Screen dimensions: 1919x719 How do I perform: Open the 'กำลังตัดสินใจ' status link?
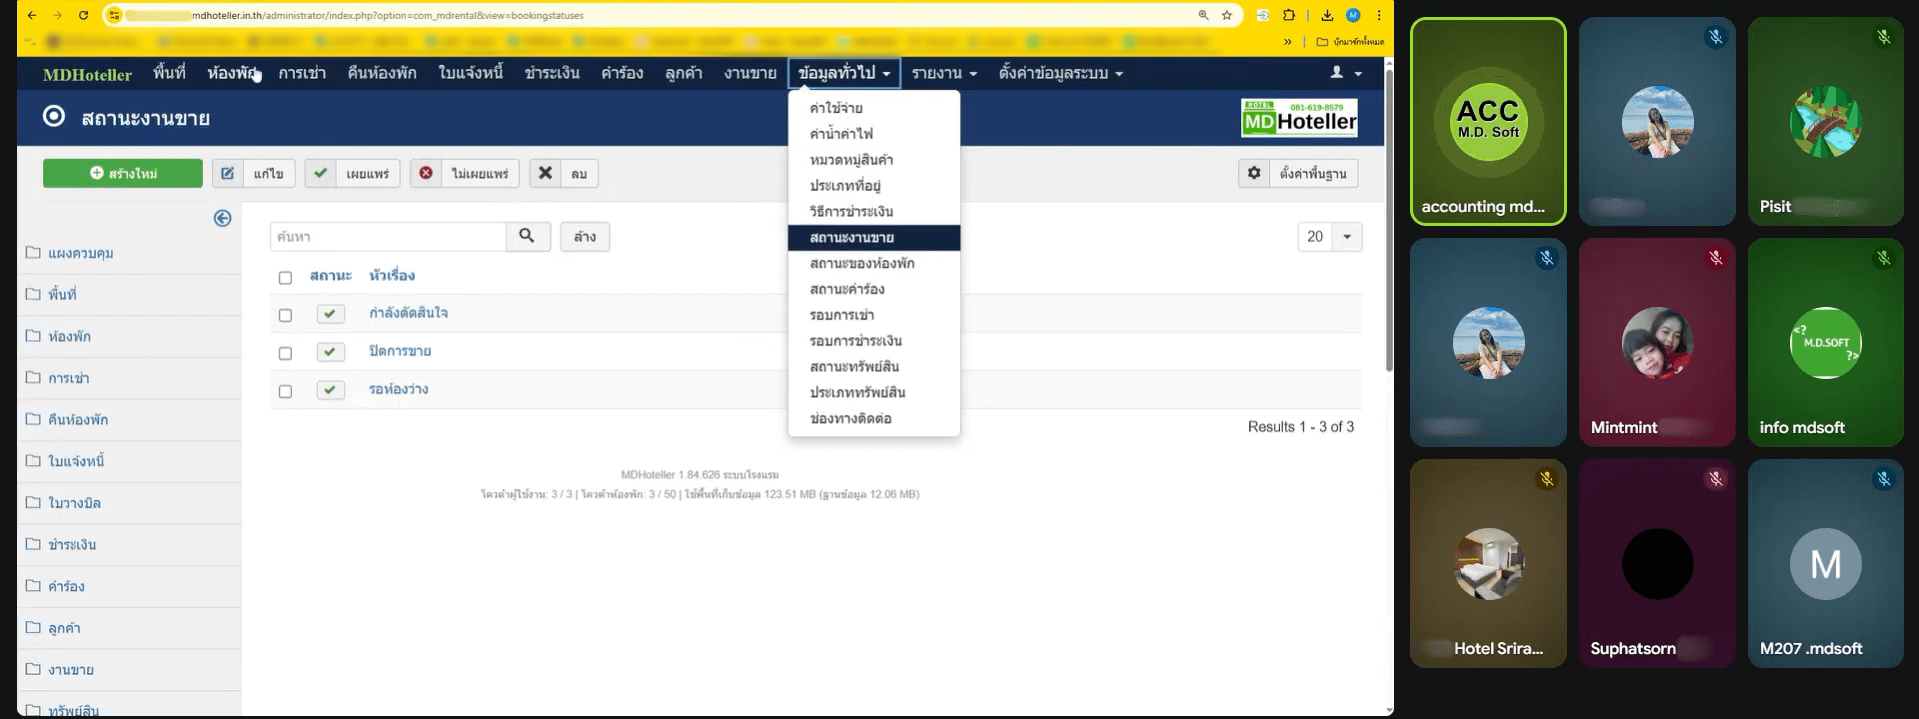click(x=408, y=313)
